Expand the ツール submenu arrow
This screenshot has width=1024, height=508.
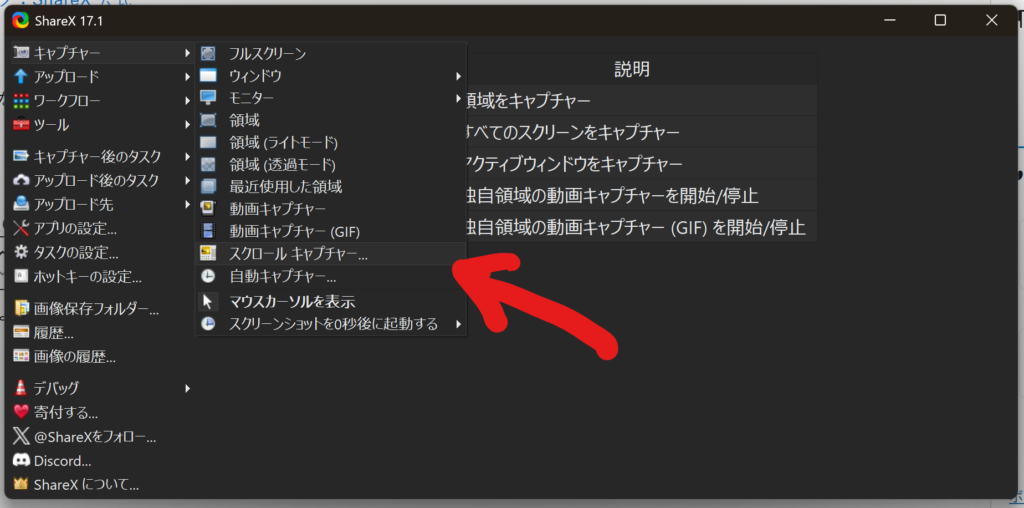(187, 124)
